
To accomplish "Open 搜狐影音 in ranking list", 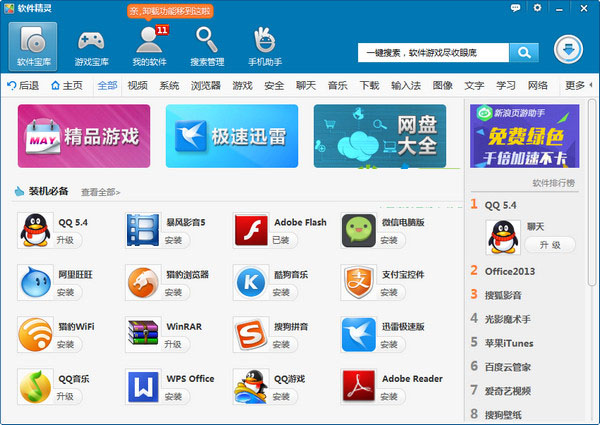I will click(503, 295).
